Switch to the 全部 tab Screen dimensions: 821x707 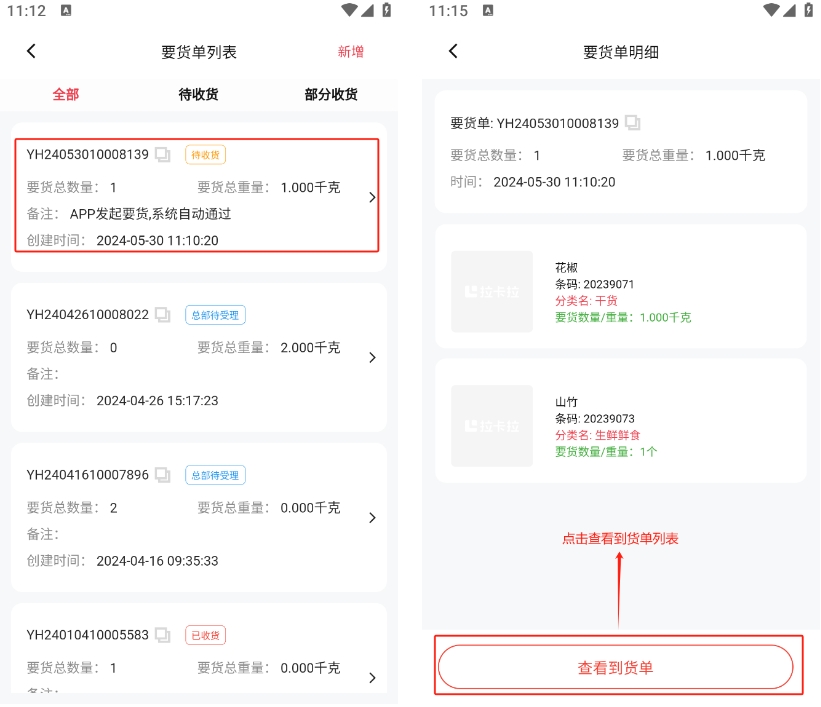pyautogui.click(x=66, y=95)
